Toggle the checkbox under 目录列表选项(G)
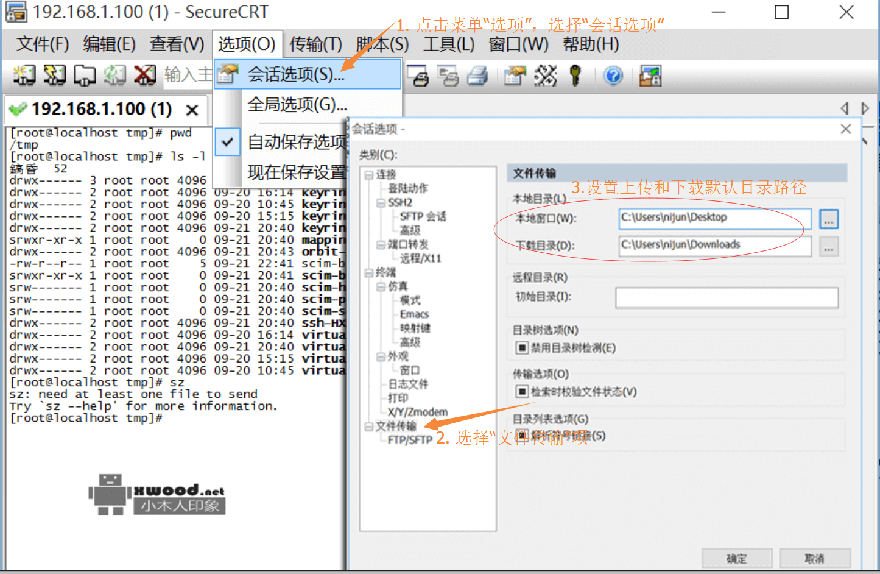 click(522, 435)
